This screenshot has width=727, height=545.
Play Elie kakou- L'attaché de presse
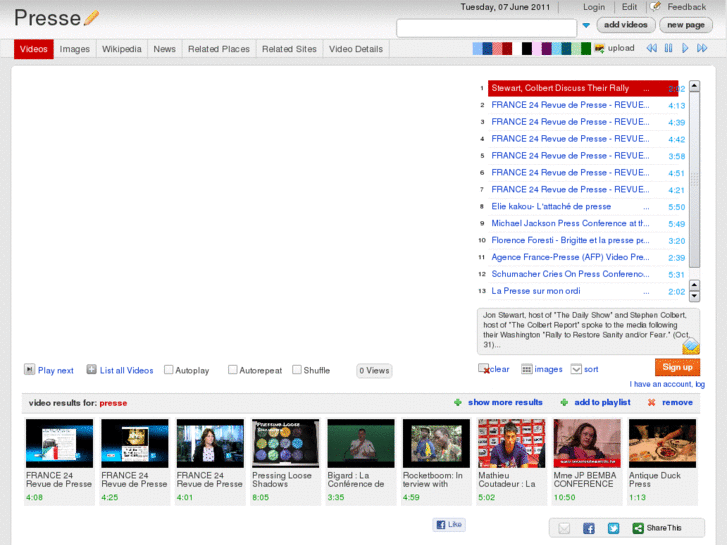(x=582, y=206)
